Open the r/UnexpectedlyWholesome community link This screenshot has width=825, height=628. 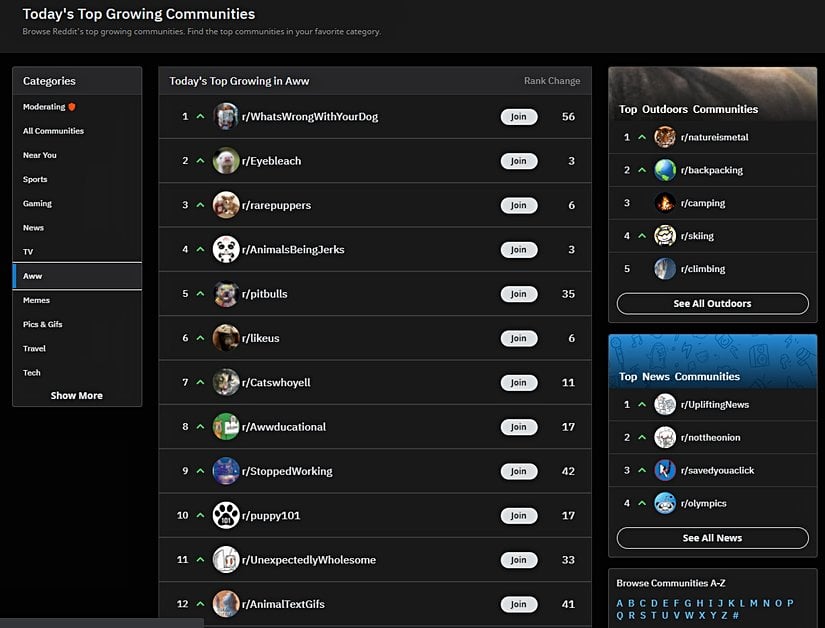309,560
